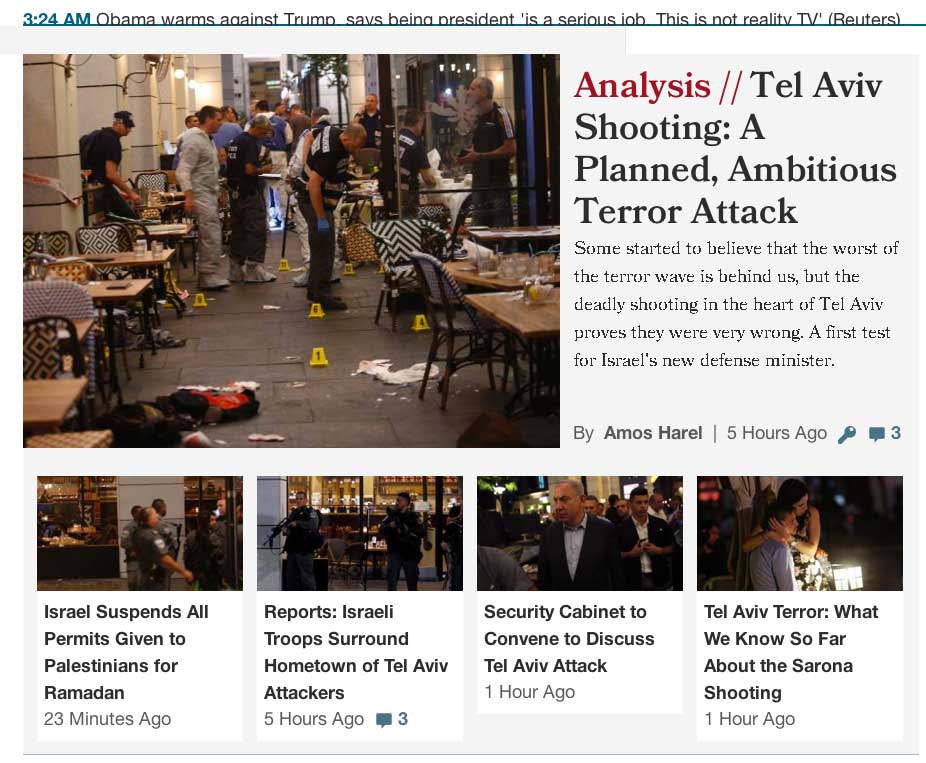This screenshot has height=763, width=926.
Task: Open thumbnail of man in dark suit walking
Action: [580, 533]
